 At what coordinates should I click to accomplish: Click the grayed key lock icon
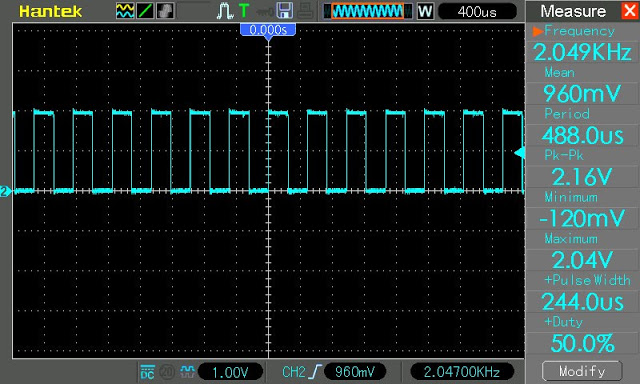pos(264,11)
